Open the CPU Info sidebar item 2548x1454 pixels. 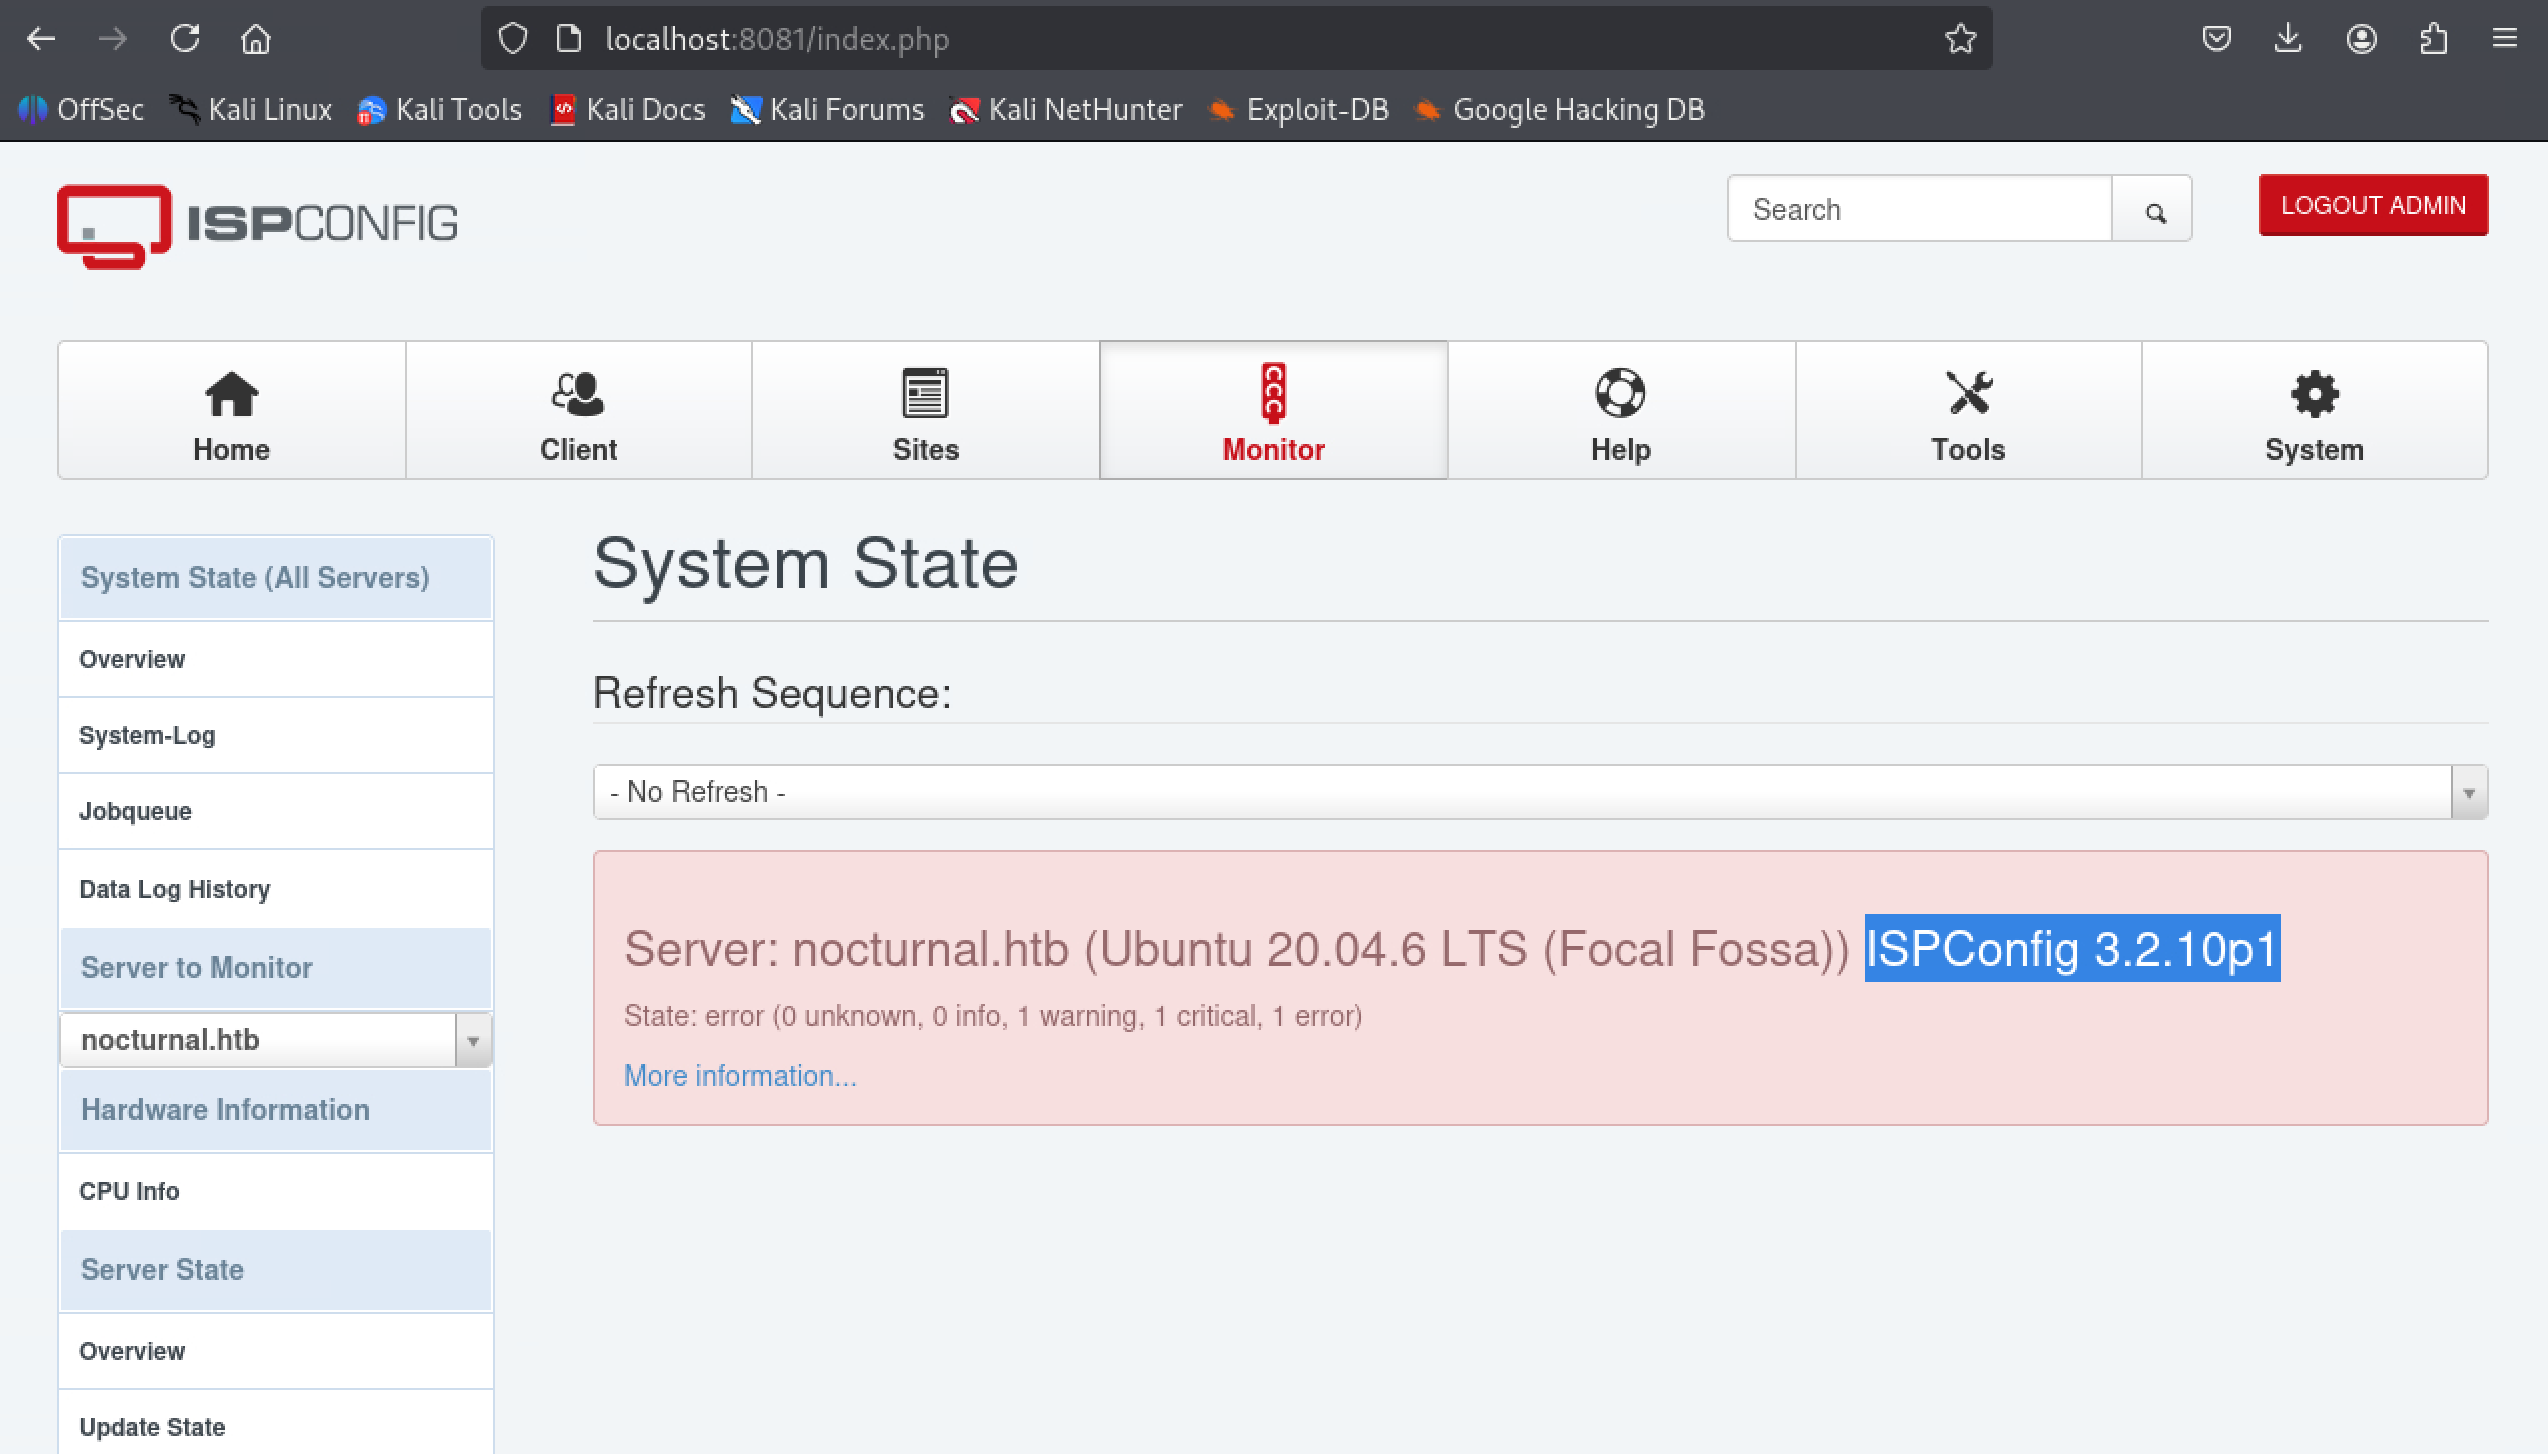pos(276,1191)
